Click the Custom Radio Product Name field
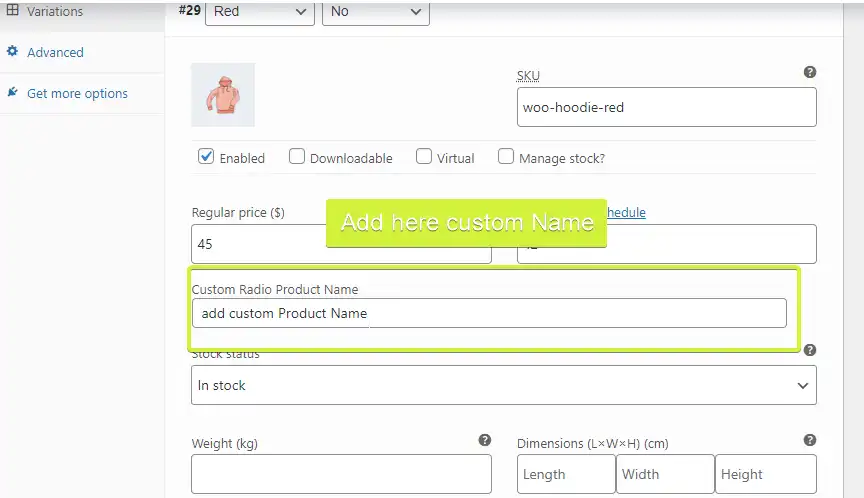The image size is (864, 498). click(489, 313)
